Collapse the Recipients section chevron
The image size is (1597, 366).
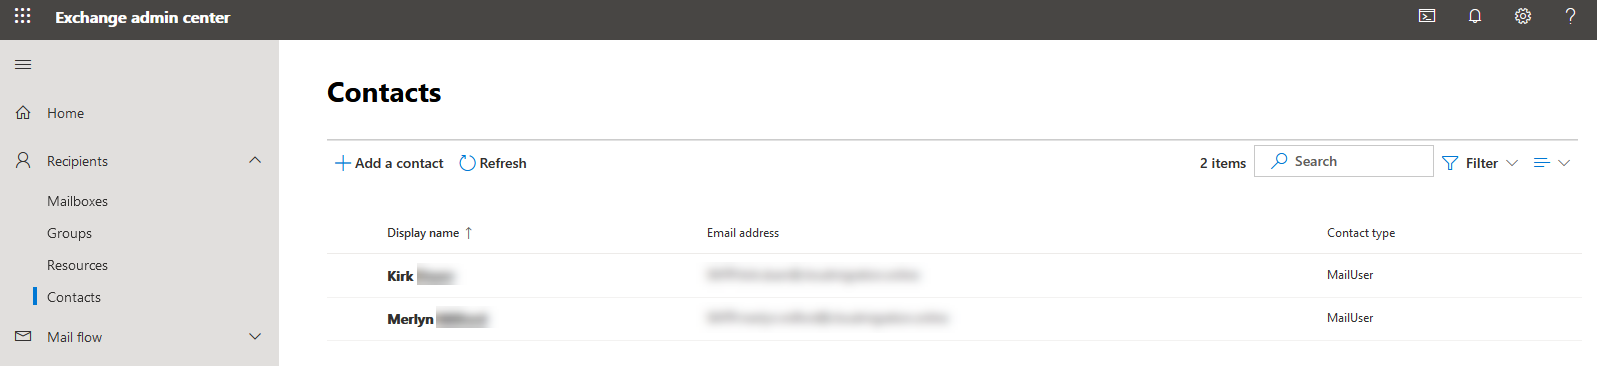[255, 160]
